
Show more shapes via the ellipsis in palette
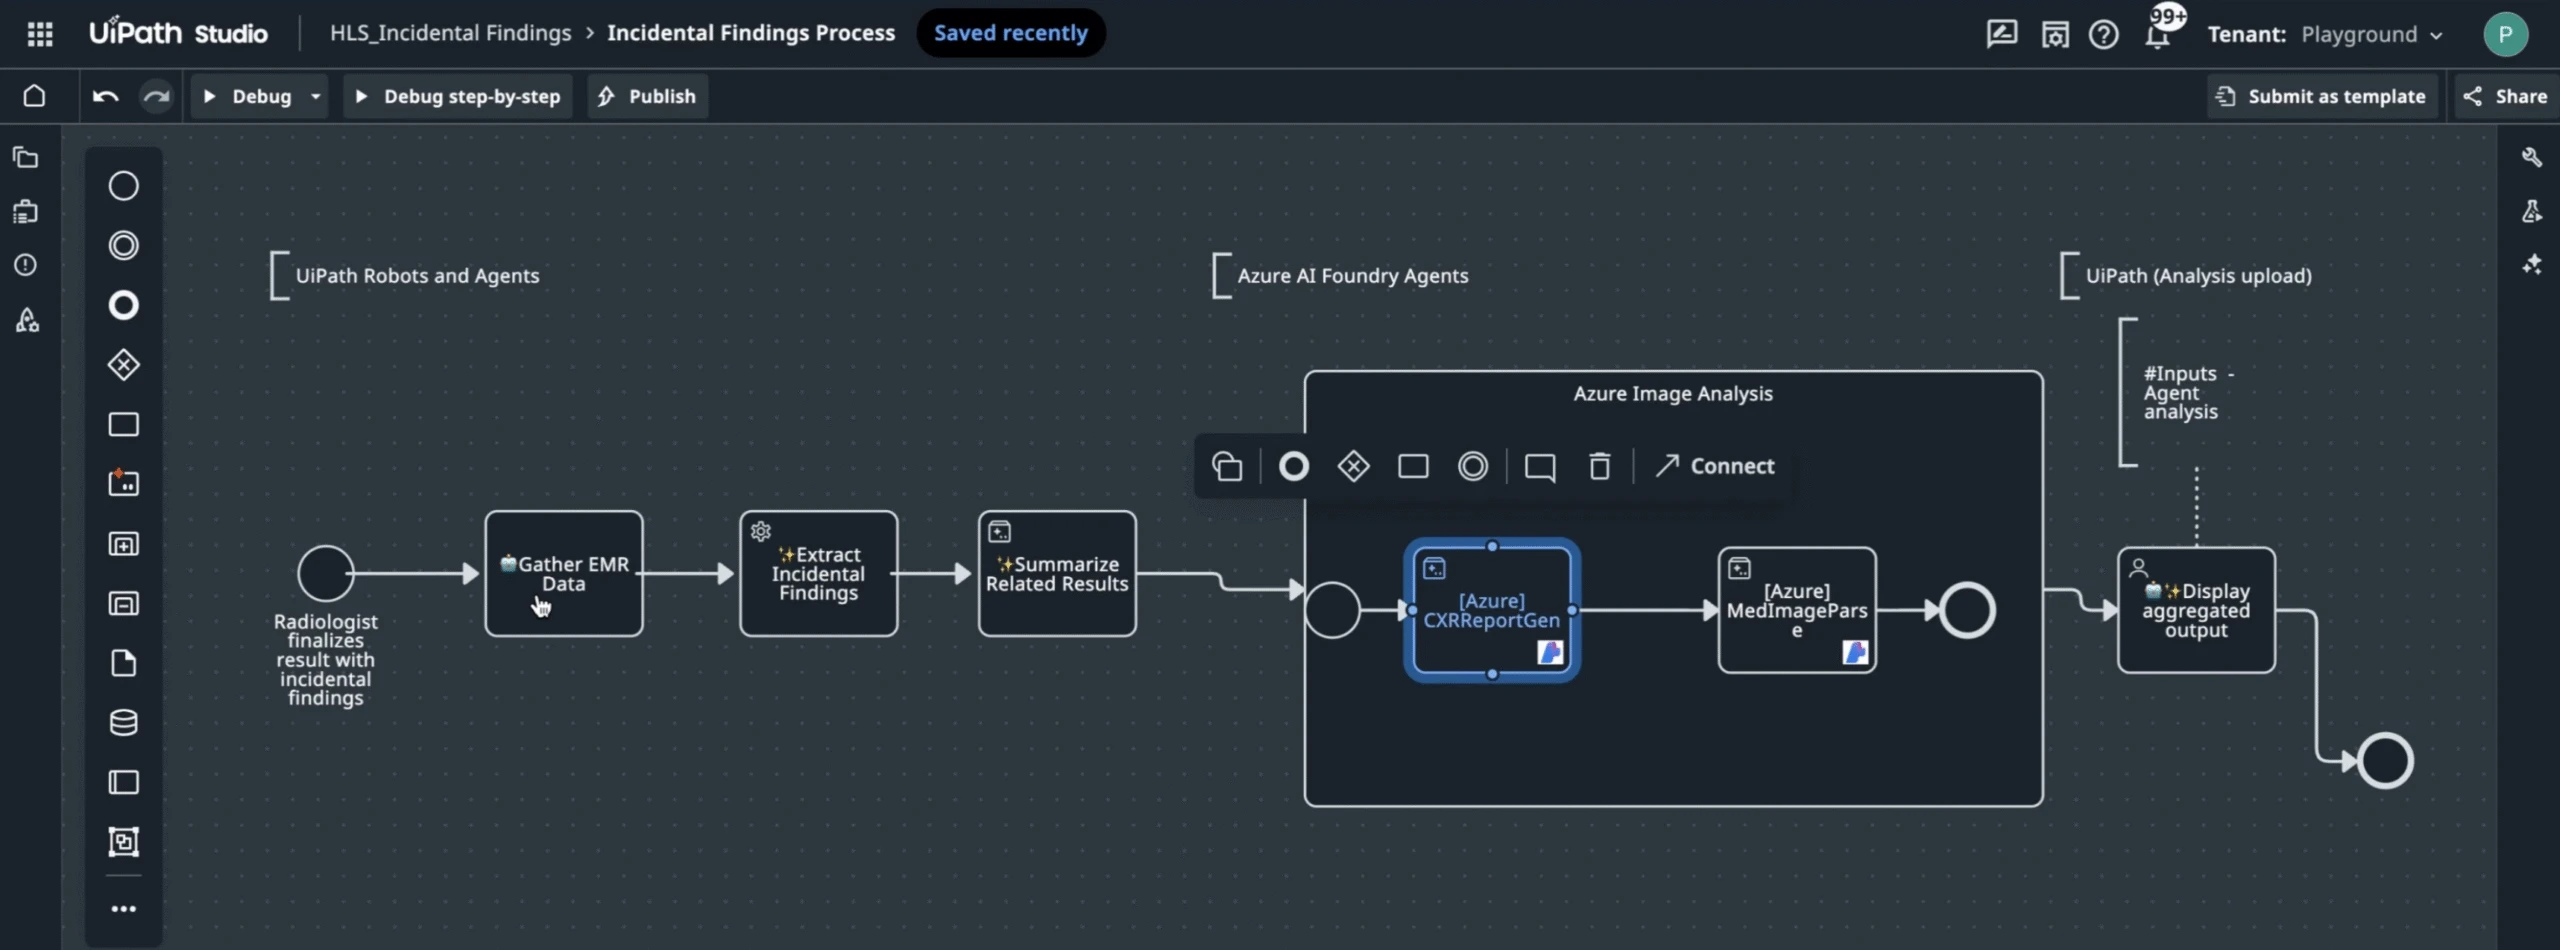click(123, 908)
